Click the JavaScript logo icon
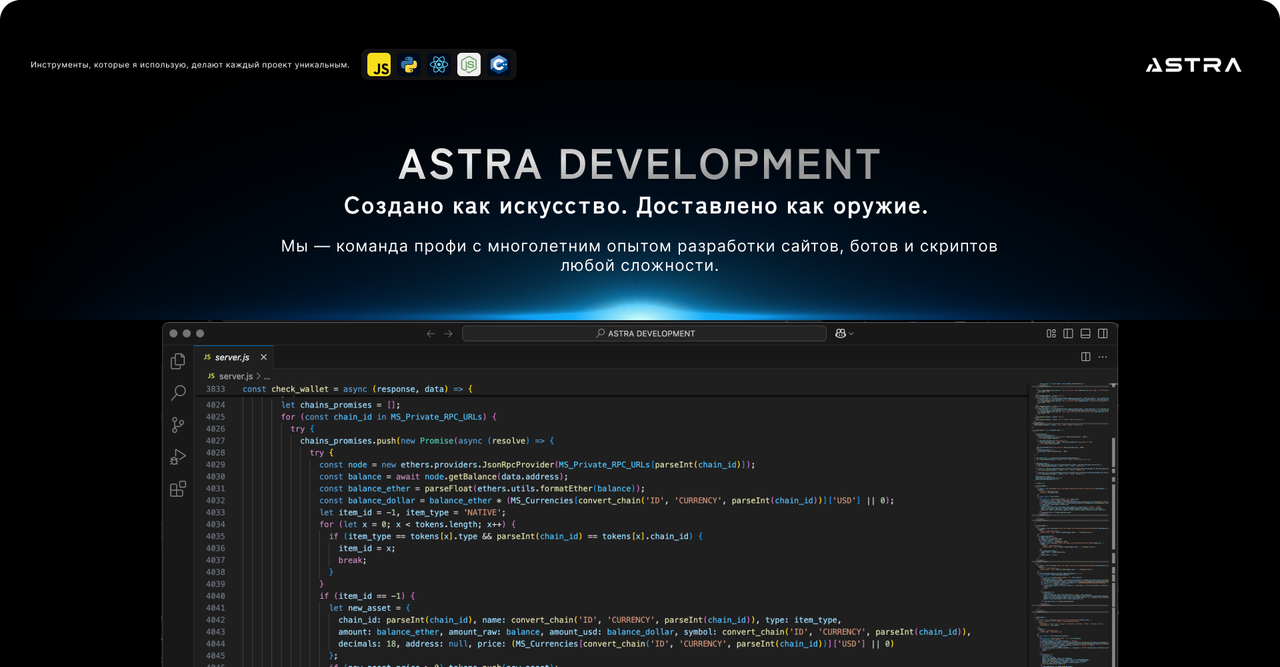This screenshot has height=667, width=1280. click(x=379, y=65)
